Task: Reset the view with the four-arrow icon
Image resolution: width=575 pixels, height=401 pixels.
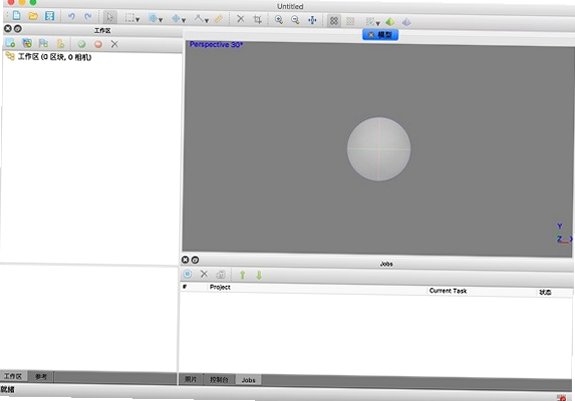Action: [x=312, y=20]
